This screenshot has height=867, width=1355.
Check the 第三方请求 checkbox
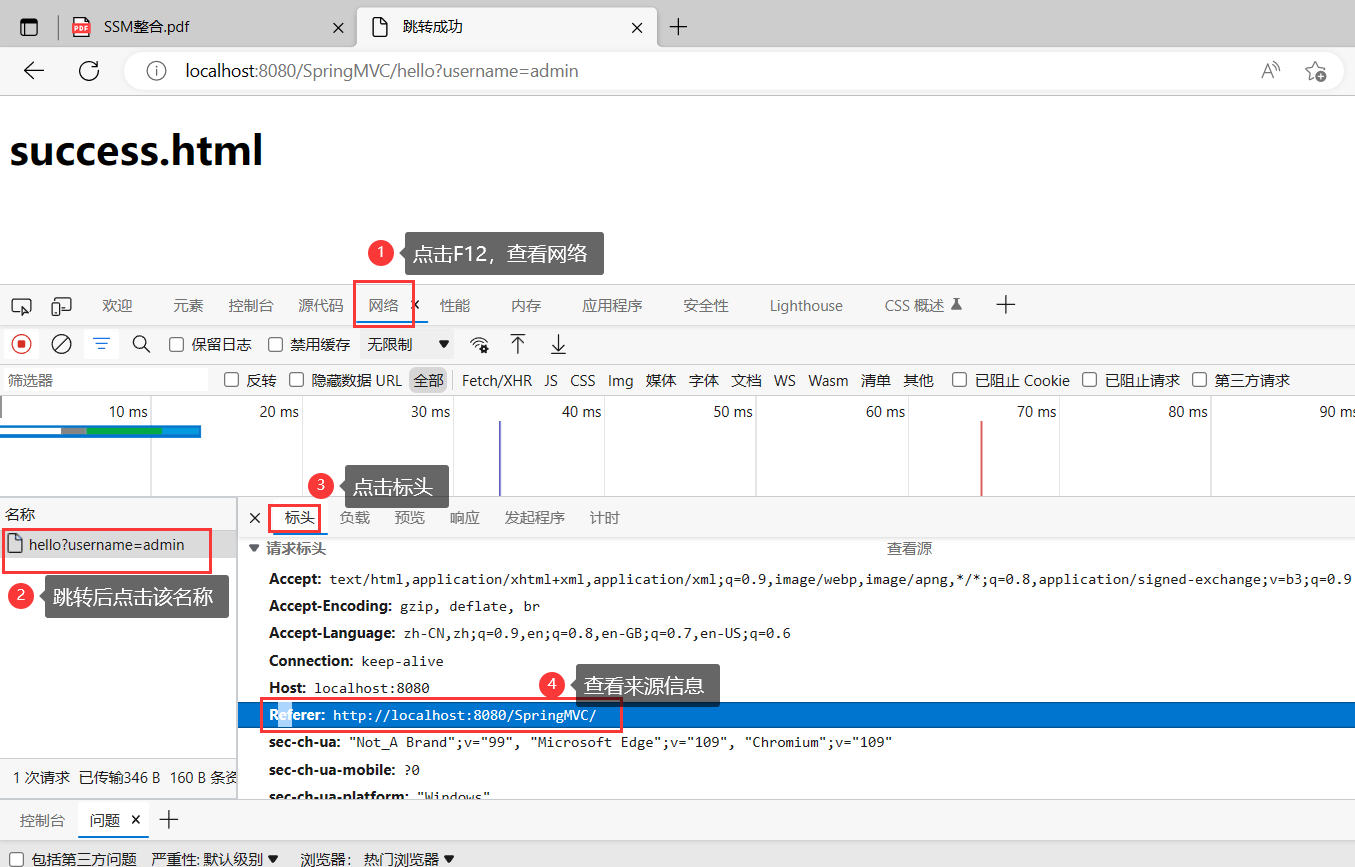[1199, 380]
